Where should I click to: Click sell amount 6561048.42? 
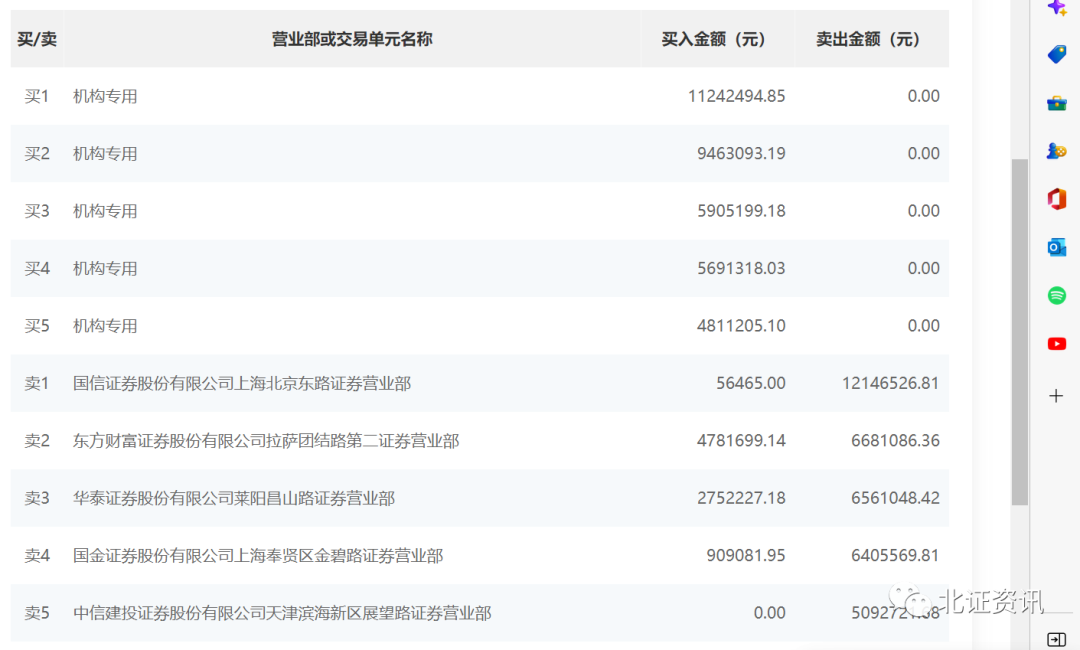pyautogui.click(x=895, y=498)
